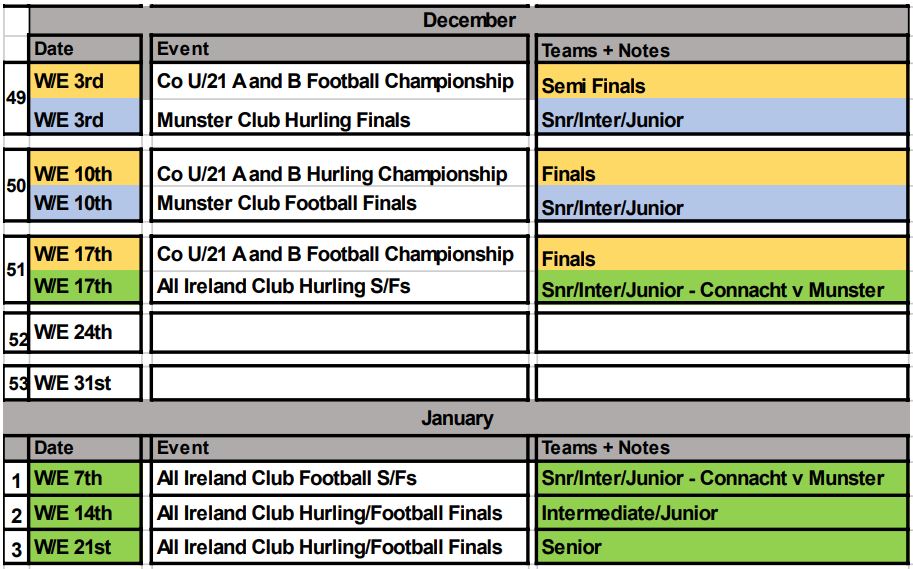Click the empty event cell for W/E 24th
913x569 pixels.
click(x=339, y=333)
